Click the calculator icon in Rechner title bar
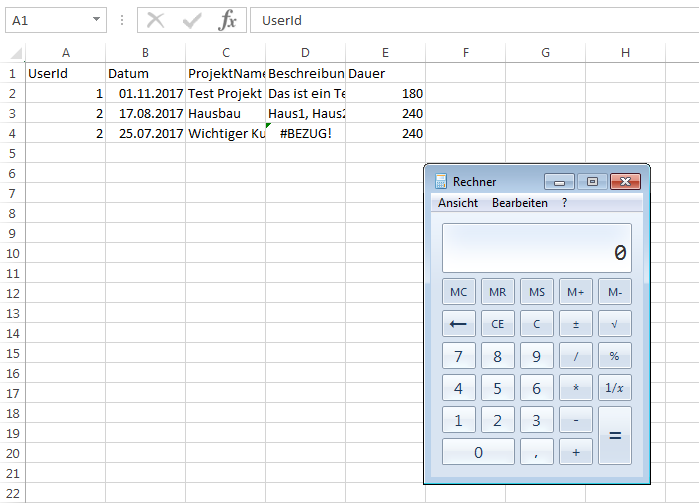This screenshot has height=503, width=699. point(440,182)
